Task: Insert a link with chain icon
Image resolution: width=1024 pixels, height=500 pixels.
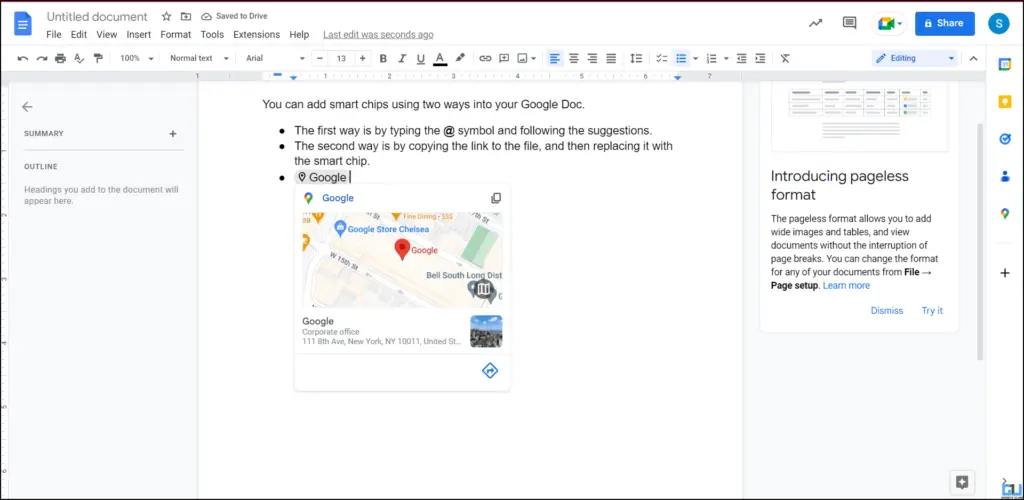Action: click(485, 58)
